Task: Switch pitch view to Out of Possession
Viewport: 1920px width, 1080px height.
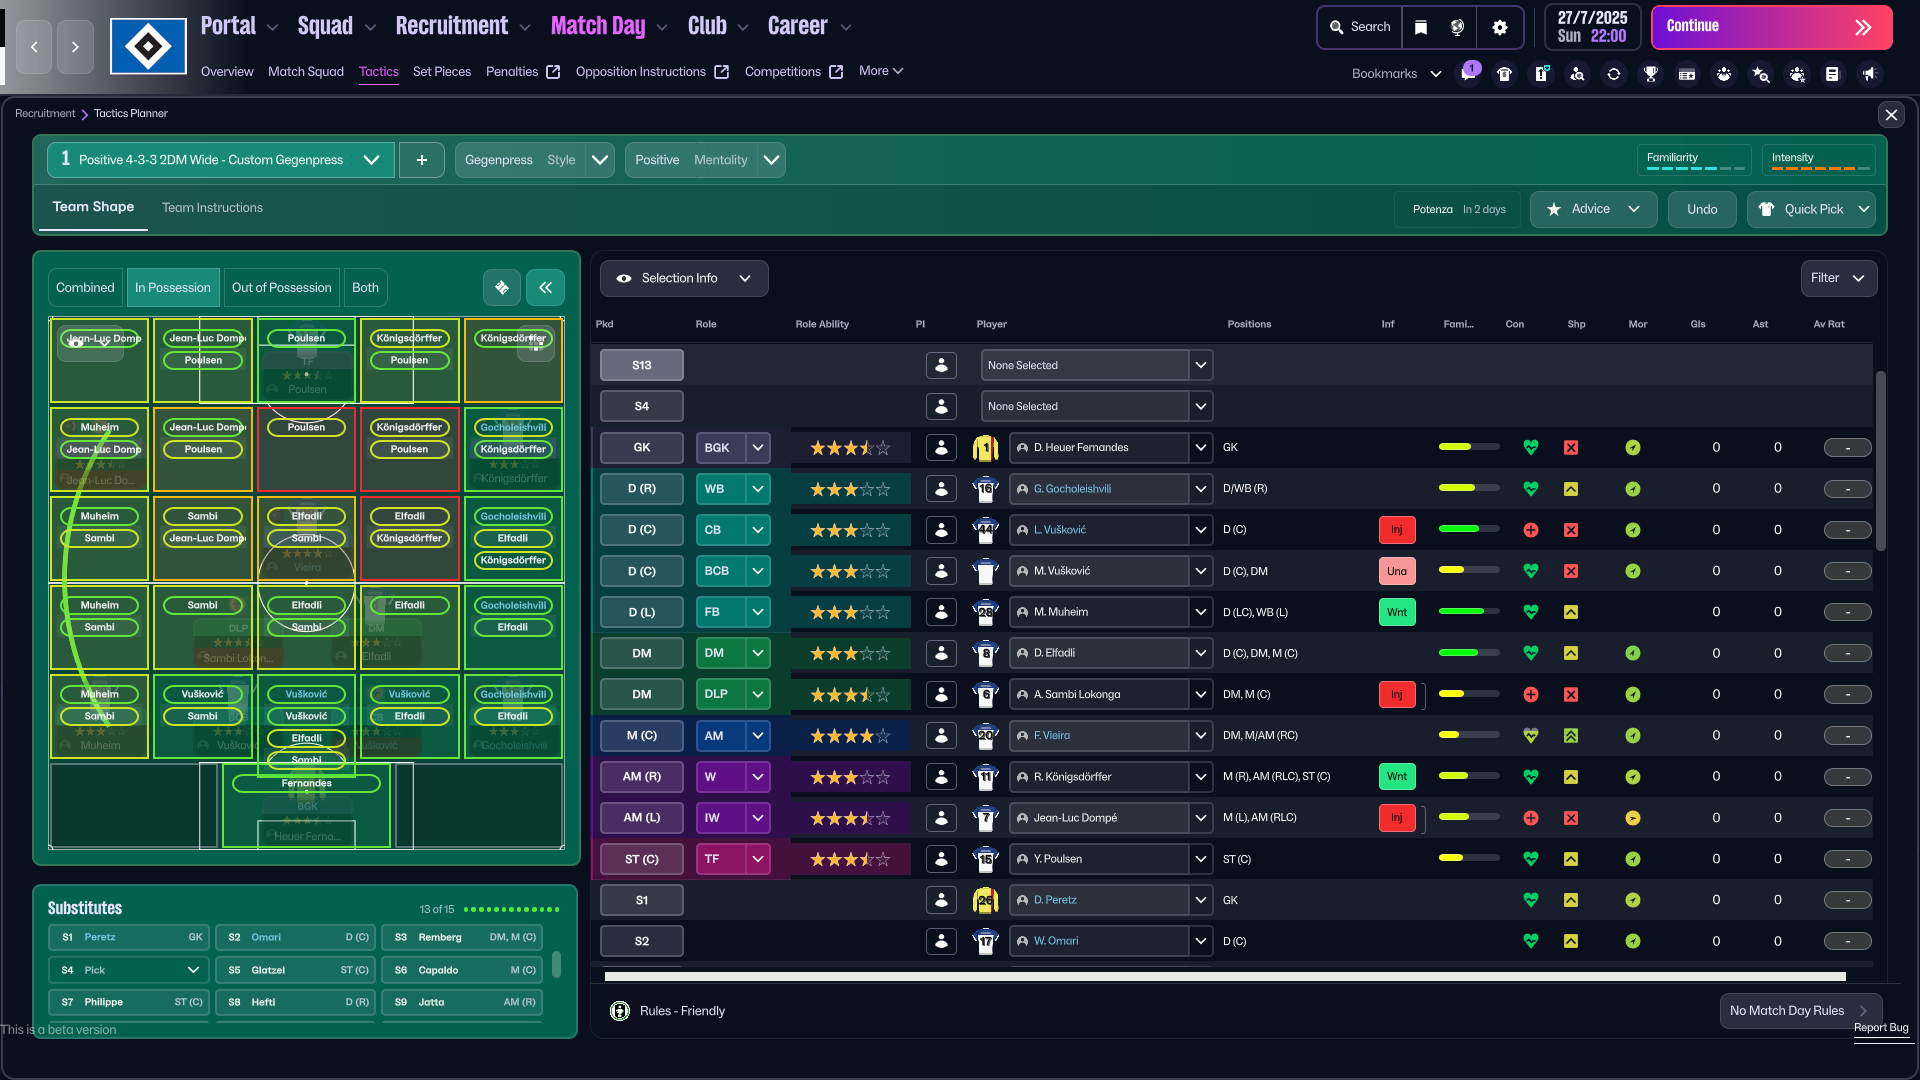Action: pyautogui.click(x=281, y=288)
